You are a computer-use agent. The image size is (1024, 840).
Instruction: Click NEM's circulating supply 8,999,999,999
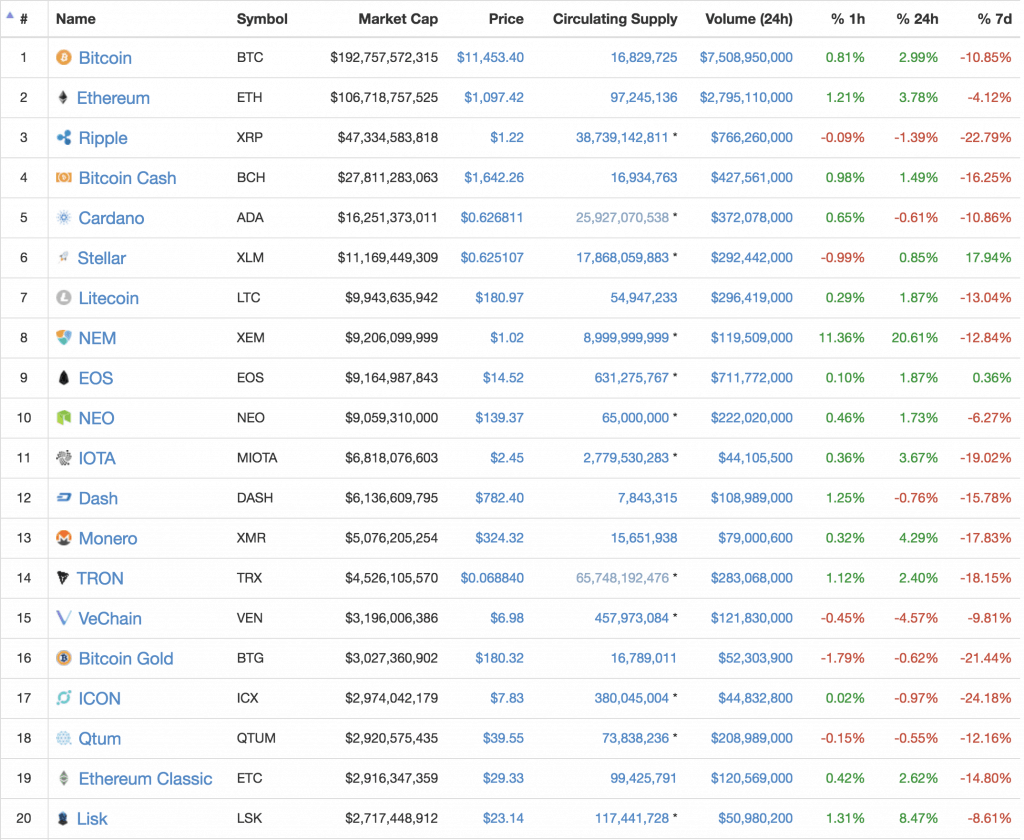click(x=626, y=338)
